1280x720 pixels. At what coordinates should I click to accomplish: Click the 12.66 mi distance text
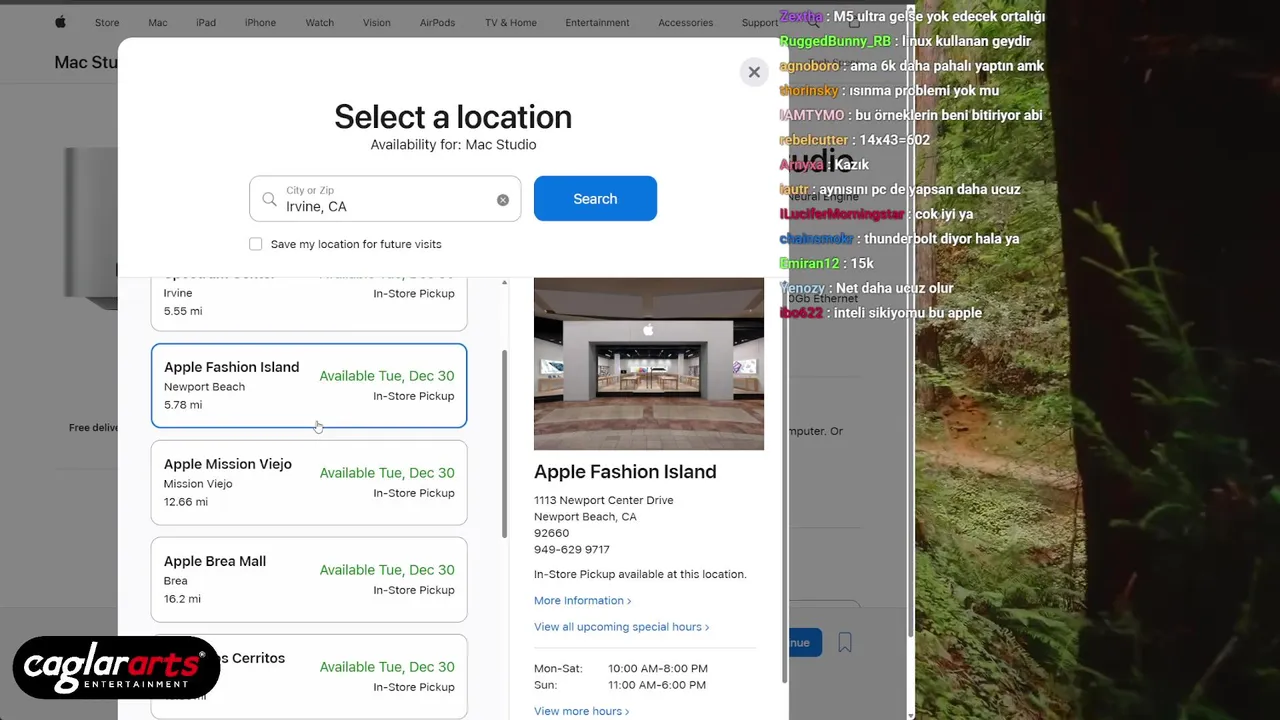tap(186, 502)
